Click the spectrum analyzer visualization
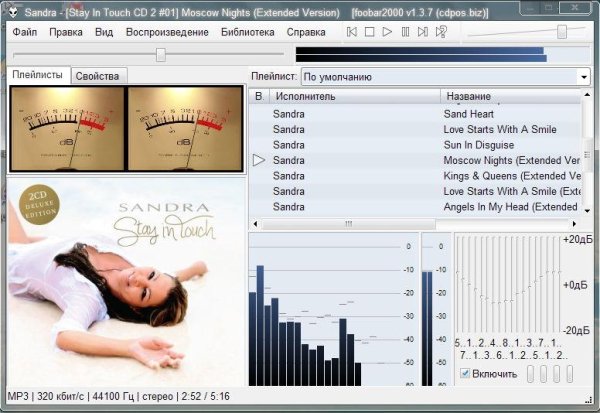 (334, 309)
